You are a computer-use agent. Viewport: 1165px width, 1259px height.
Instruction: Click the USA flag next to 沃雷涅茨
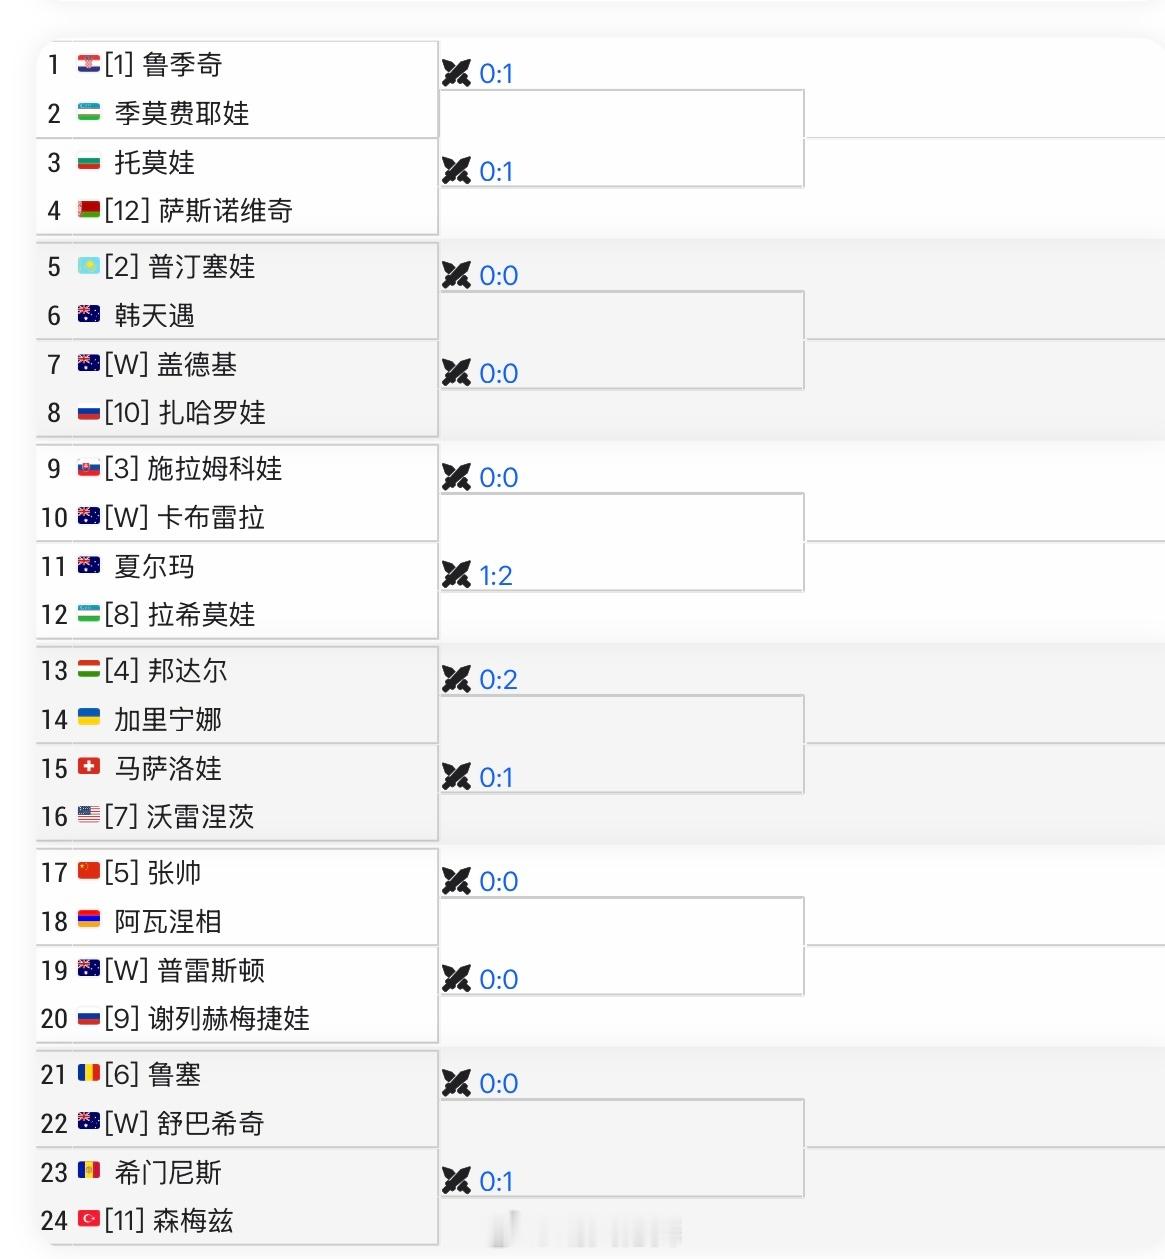(88, 816)
